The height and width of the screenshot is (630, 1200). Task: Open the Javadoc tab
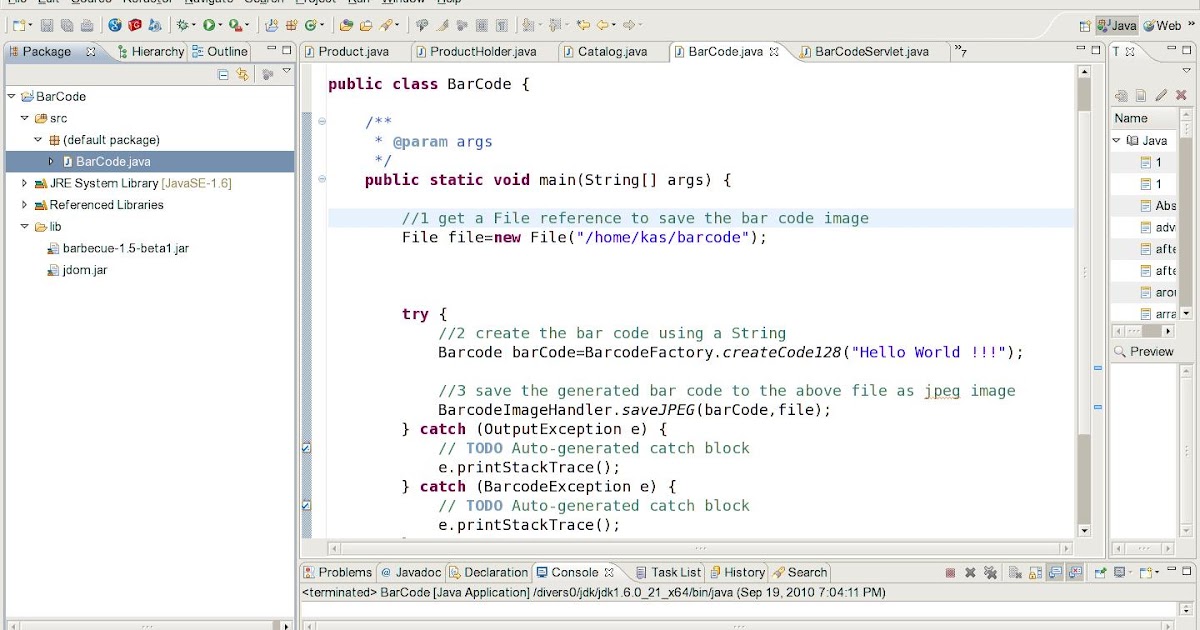[411, 573]
